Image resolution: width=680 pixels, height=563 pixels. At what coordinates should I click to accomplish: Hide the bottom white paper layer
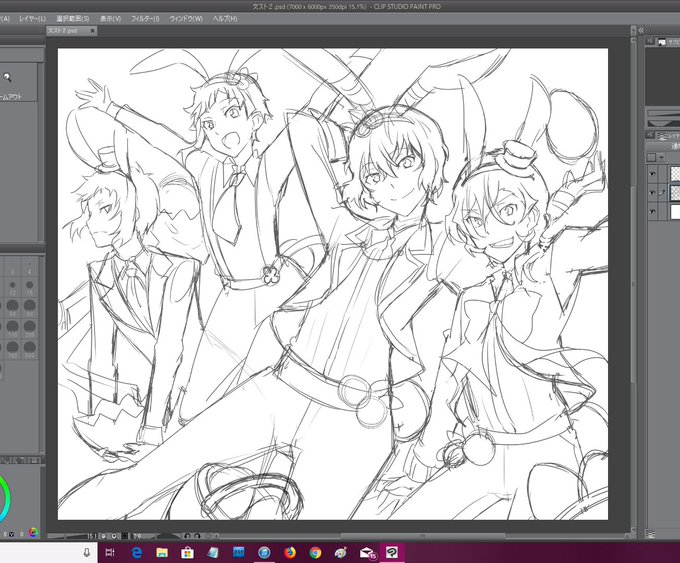[x=653, y=212]
